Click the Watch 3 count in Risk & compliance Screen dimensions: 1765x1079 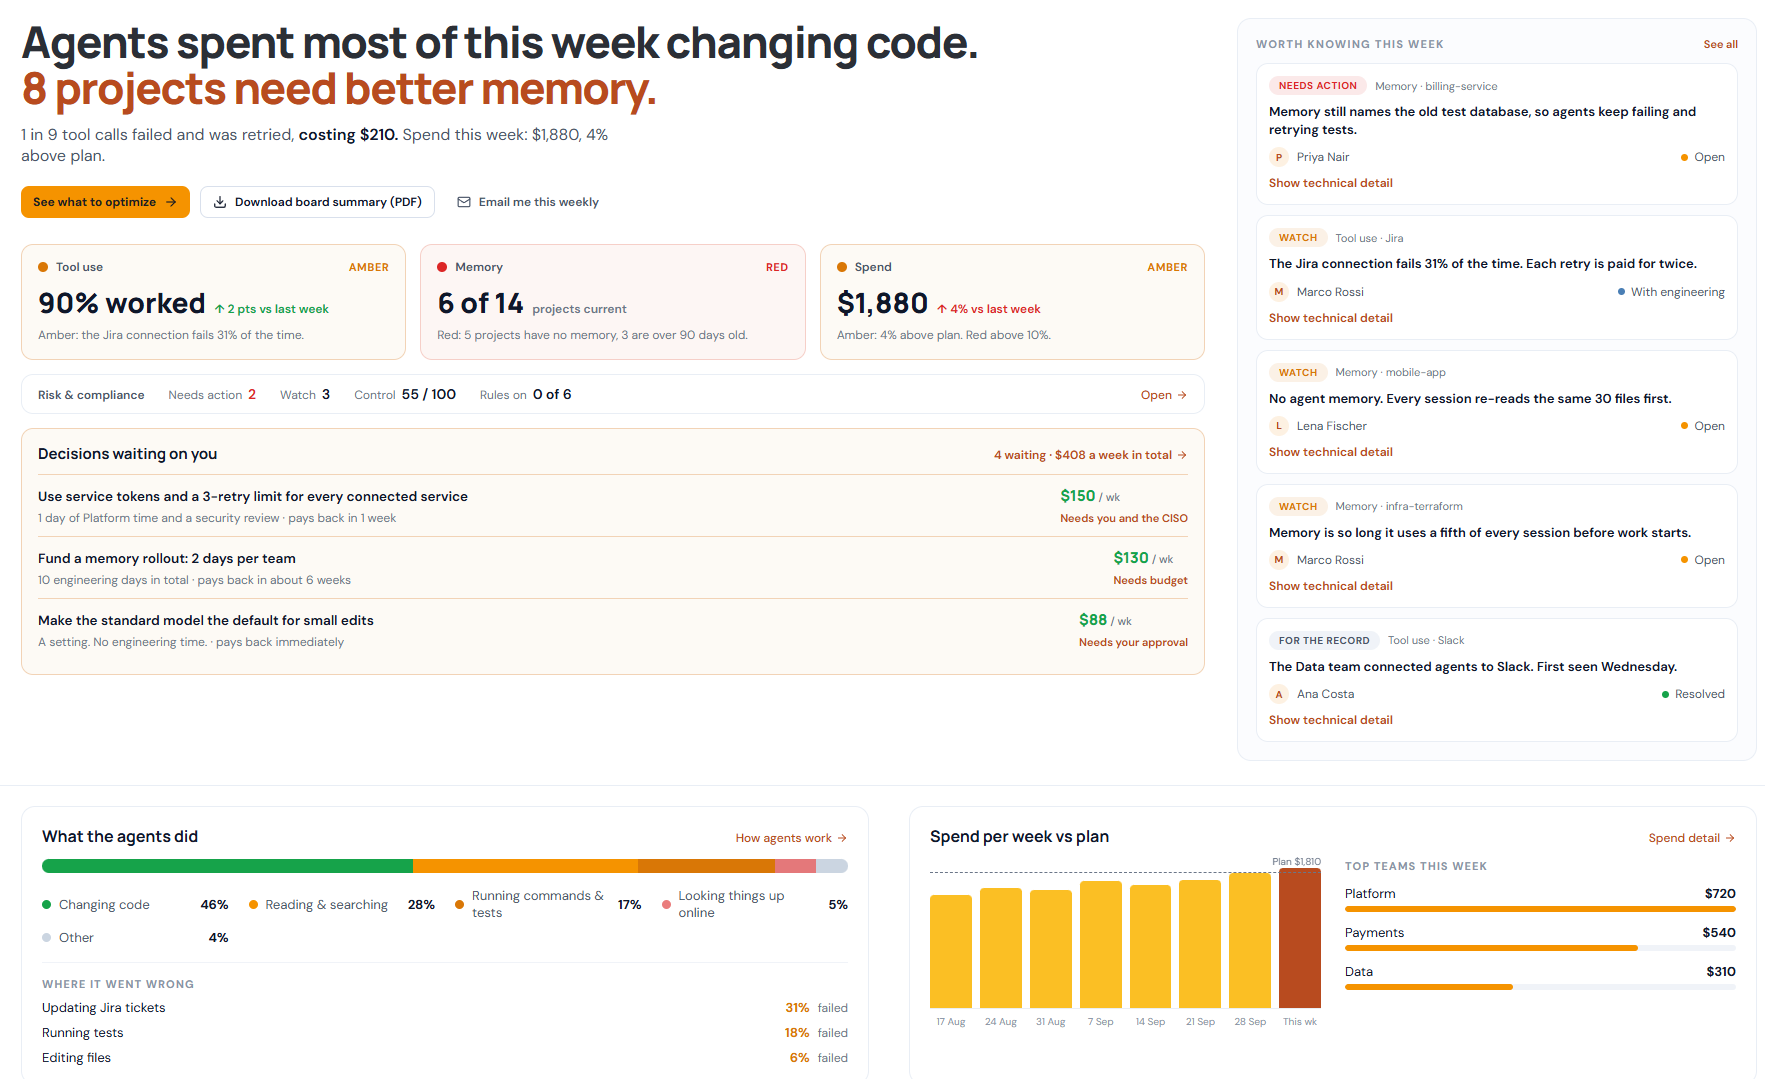(305, 395)
